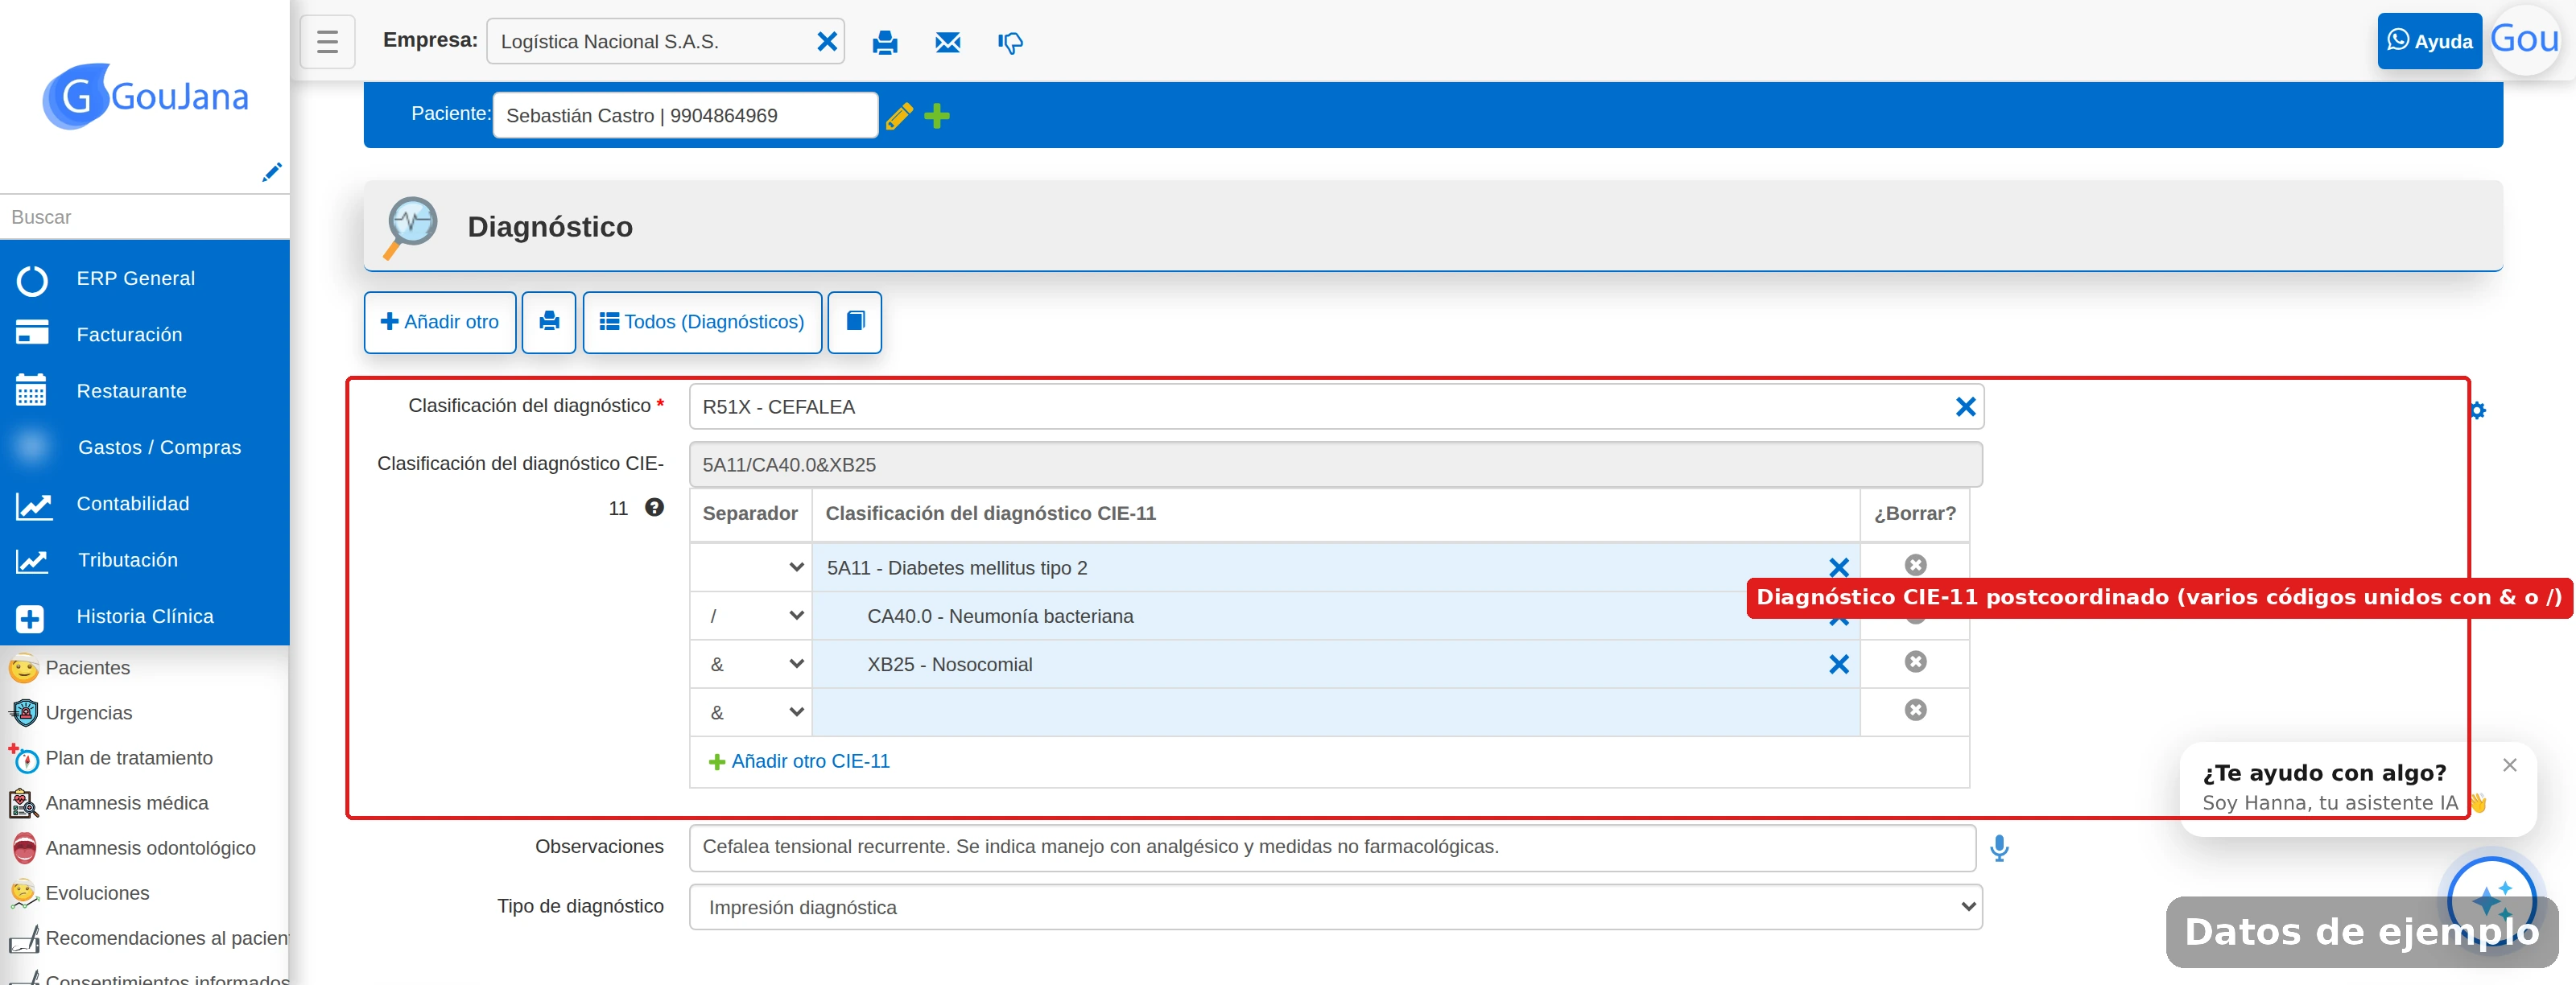The width and height of the screenshot is (2576, 985).
Task: Open the envelope mail icon
Action: 947,43
